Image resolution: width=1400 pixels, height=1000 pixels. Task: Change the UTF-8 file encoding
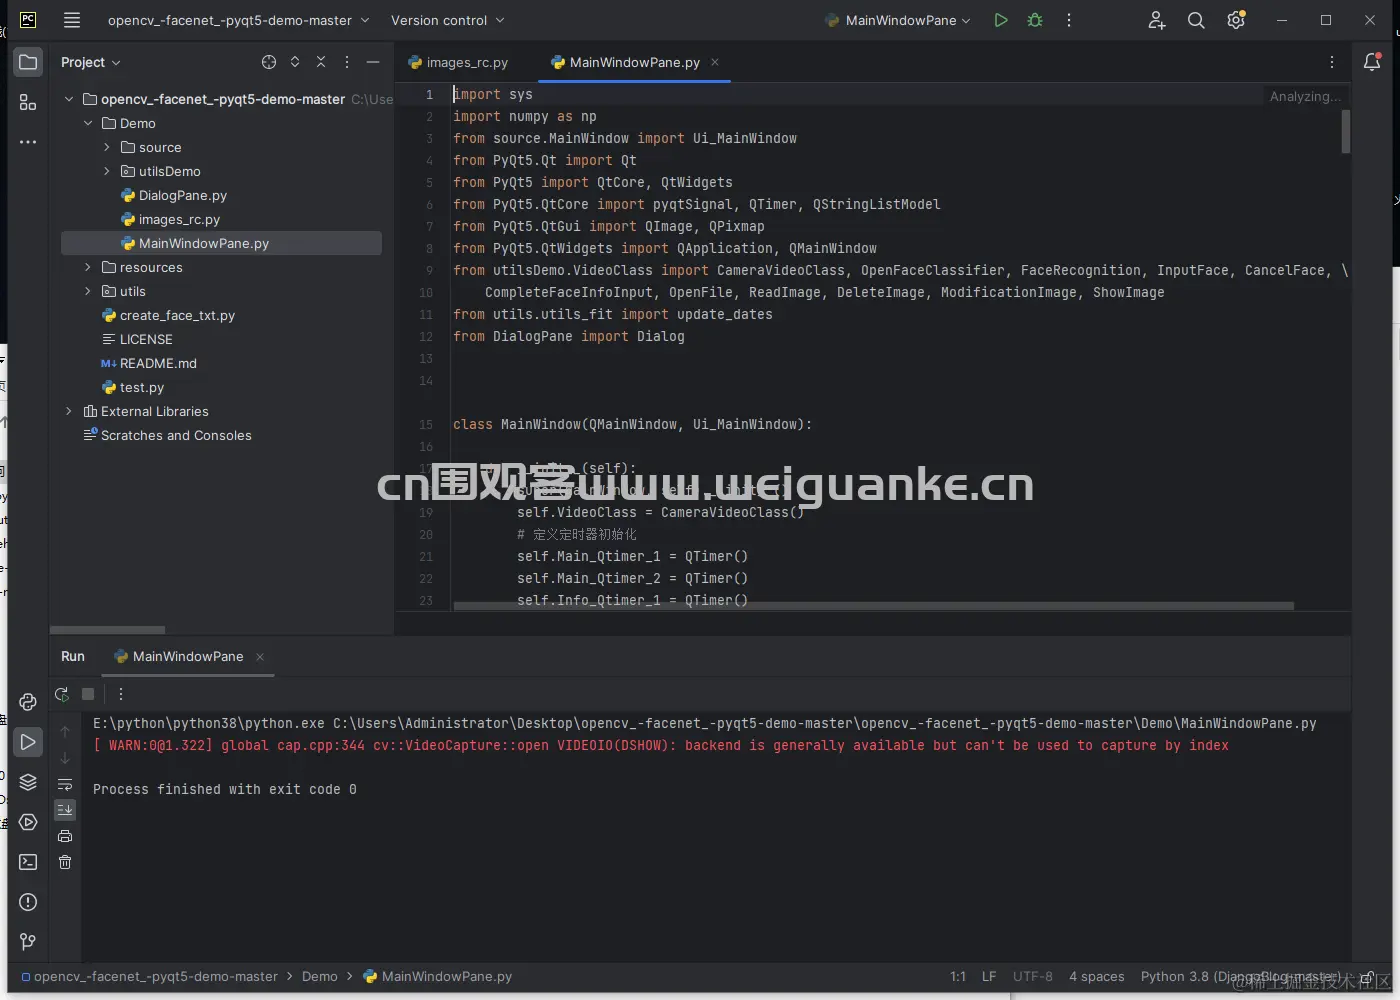coord(1033,976)
